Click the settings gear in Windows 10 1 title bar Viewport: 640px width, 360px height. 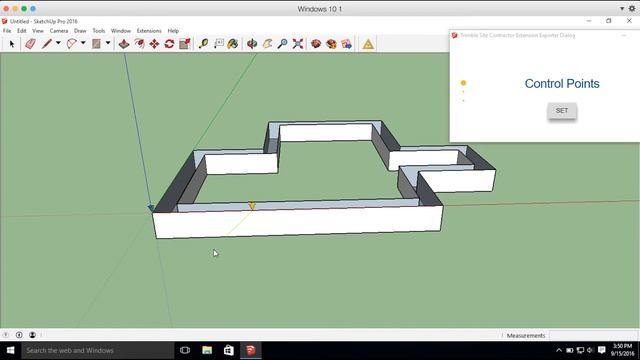click(x=632, y=9)
